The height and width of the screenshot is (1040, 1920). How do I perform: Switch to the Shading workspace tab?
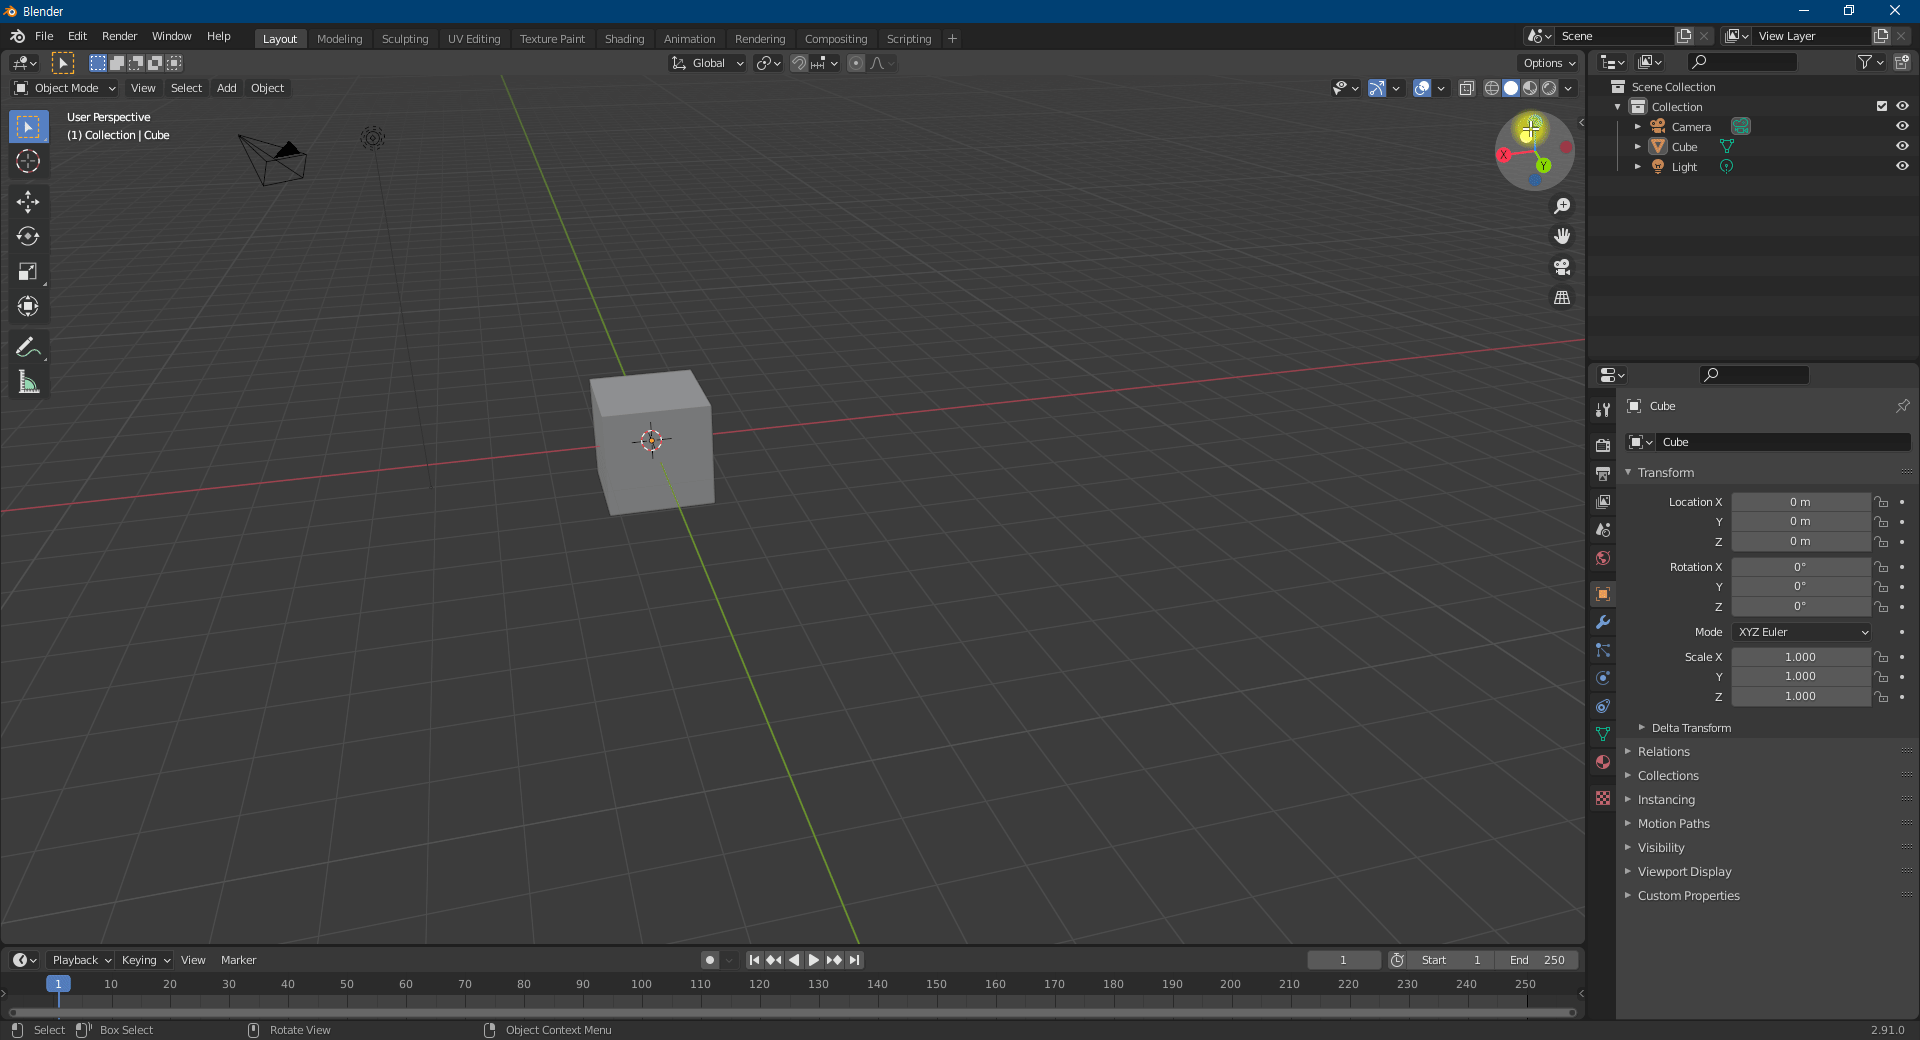click(x=624, y=39)
